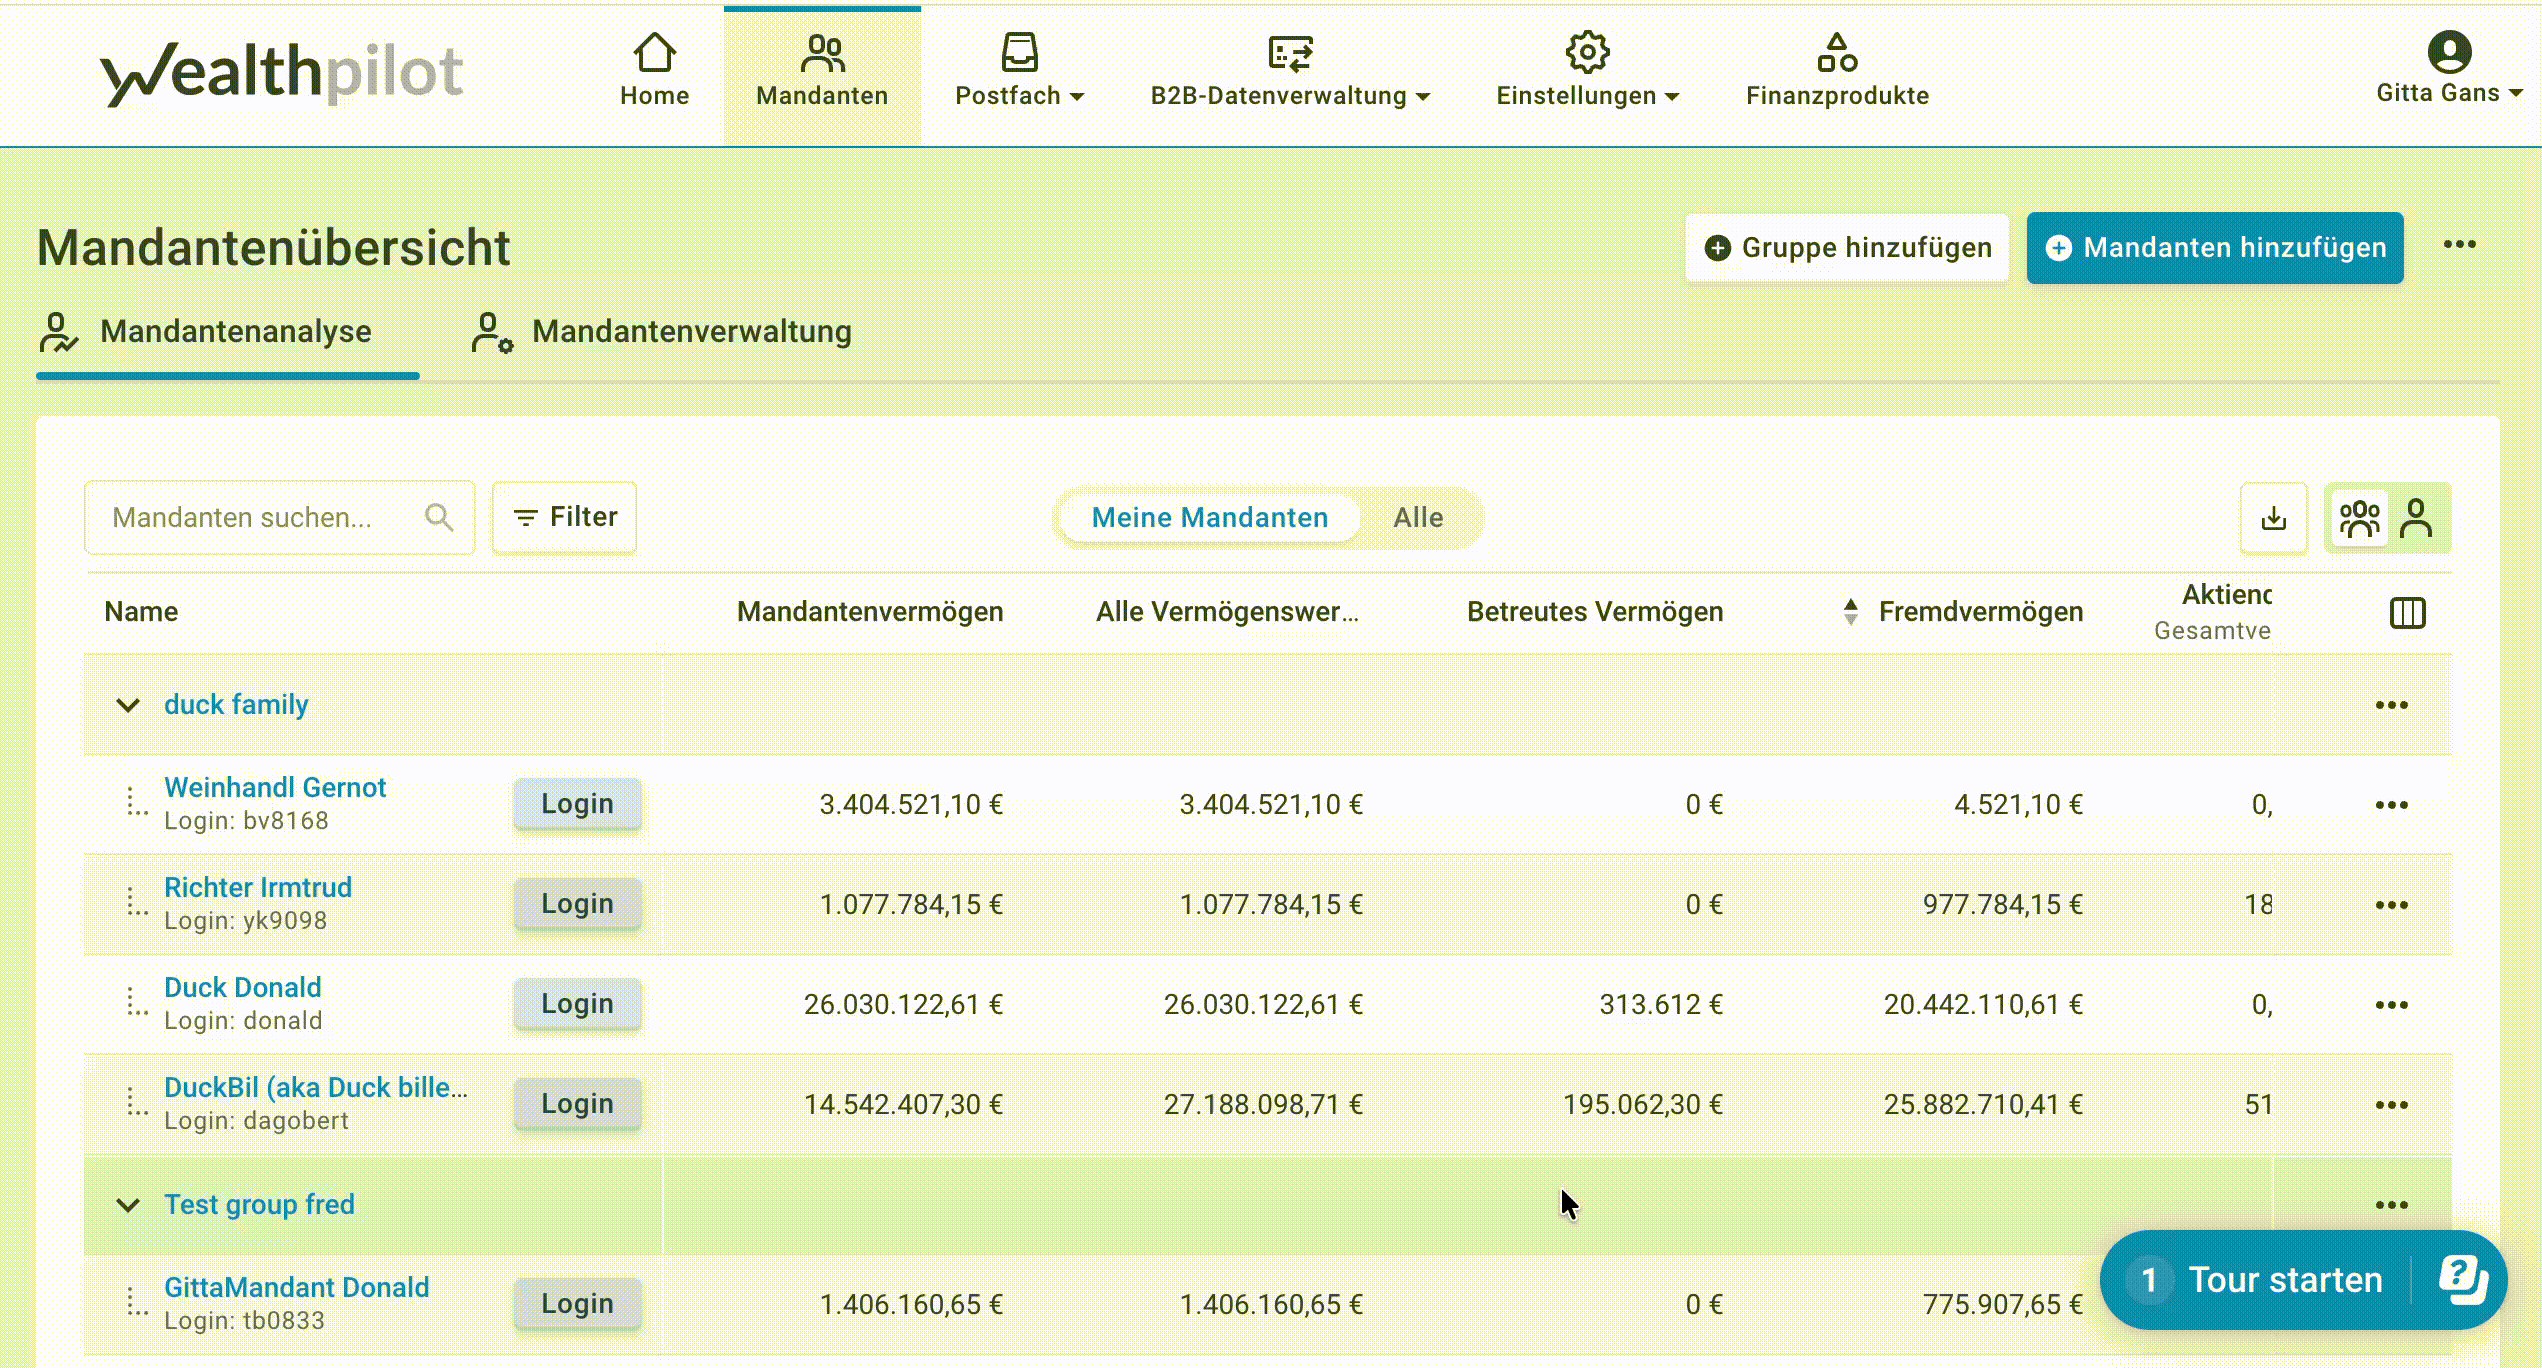Image resolution: width=2542 pixels, height=1368 pixels.
Task: Open the page overflow menu beside Mandanten hinzufügen
Action: pyautogui.click(x=2459, y=245)
